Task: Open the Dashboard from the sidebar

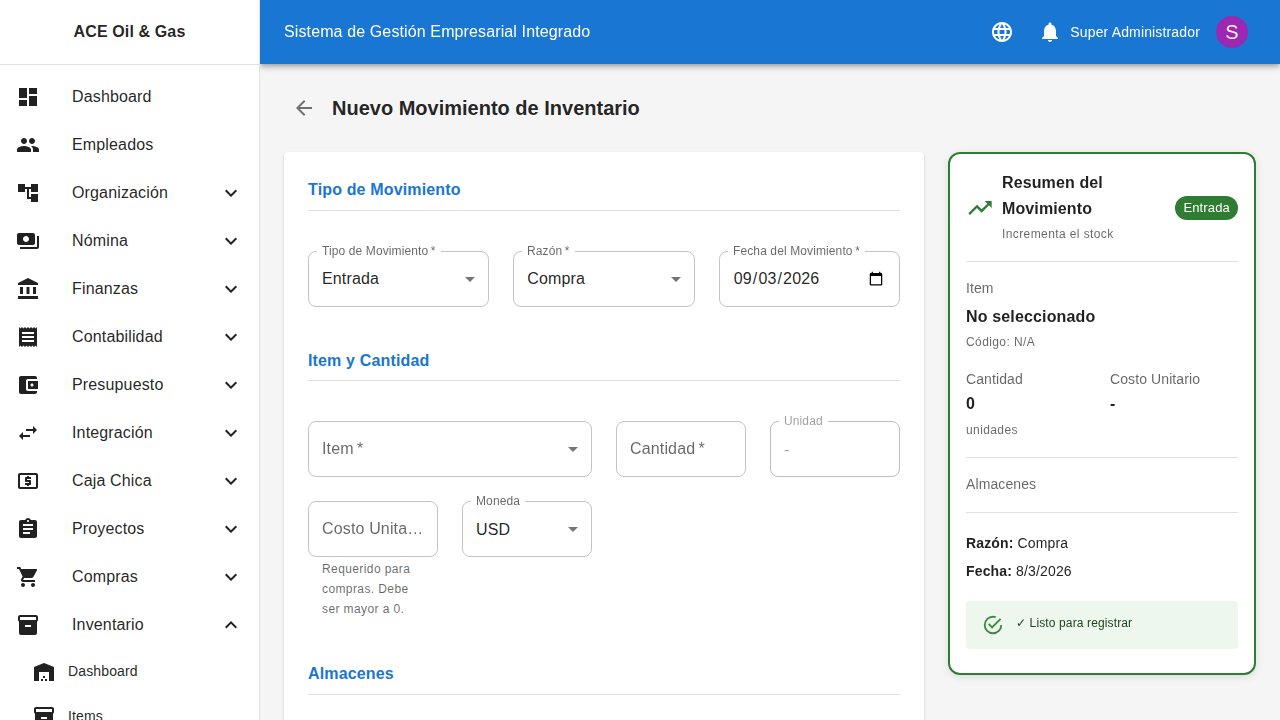Action: pos(28,96)
